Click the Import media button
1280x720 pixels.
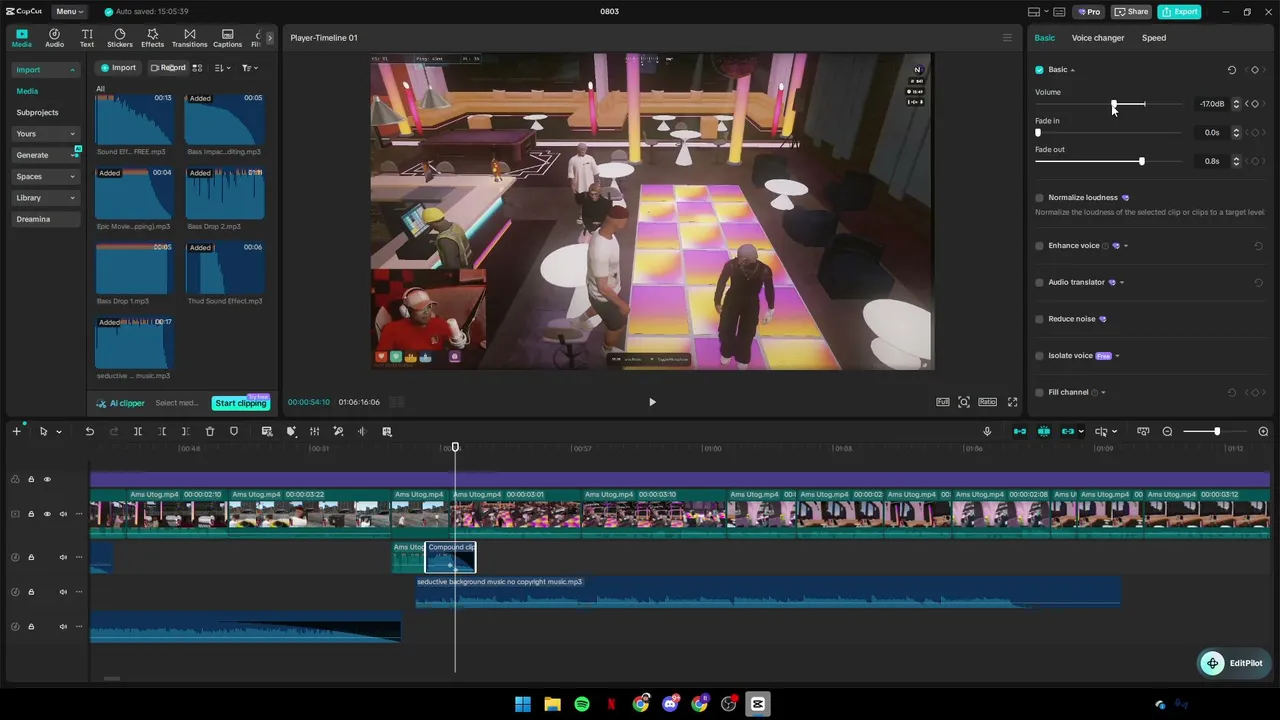(x=118, y=68)
